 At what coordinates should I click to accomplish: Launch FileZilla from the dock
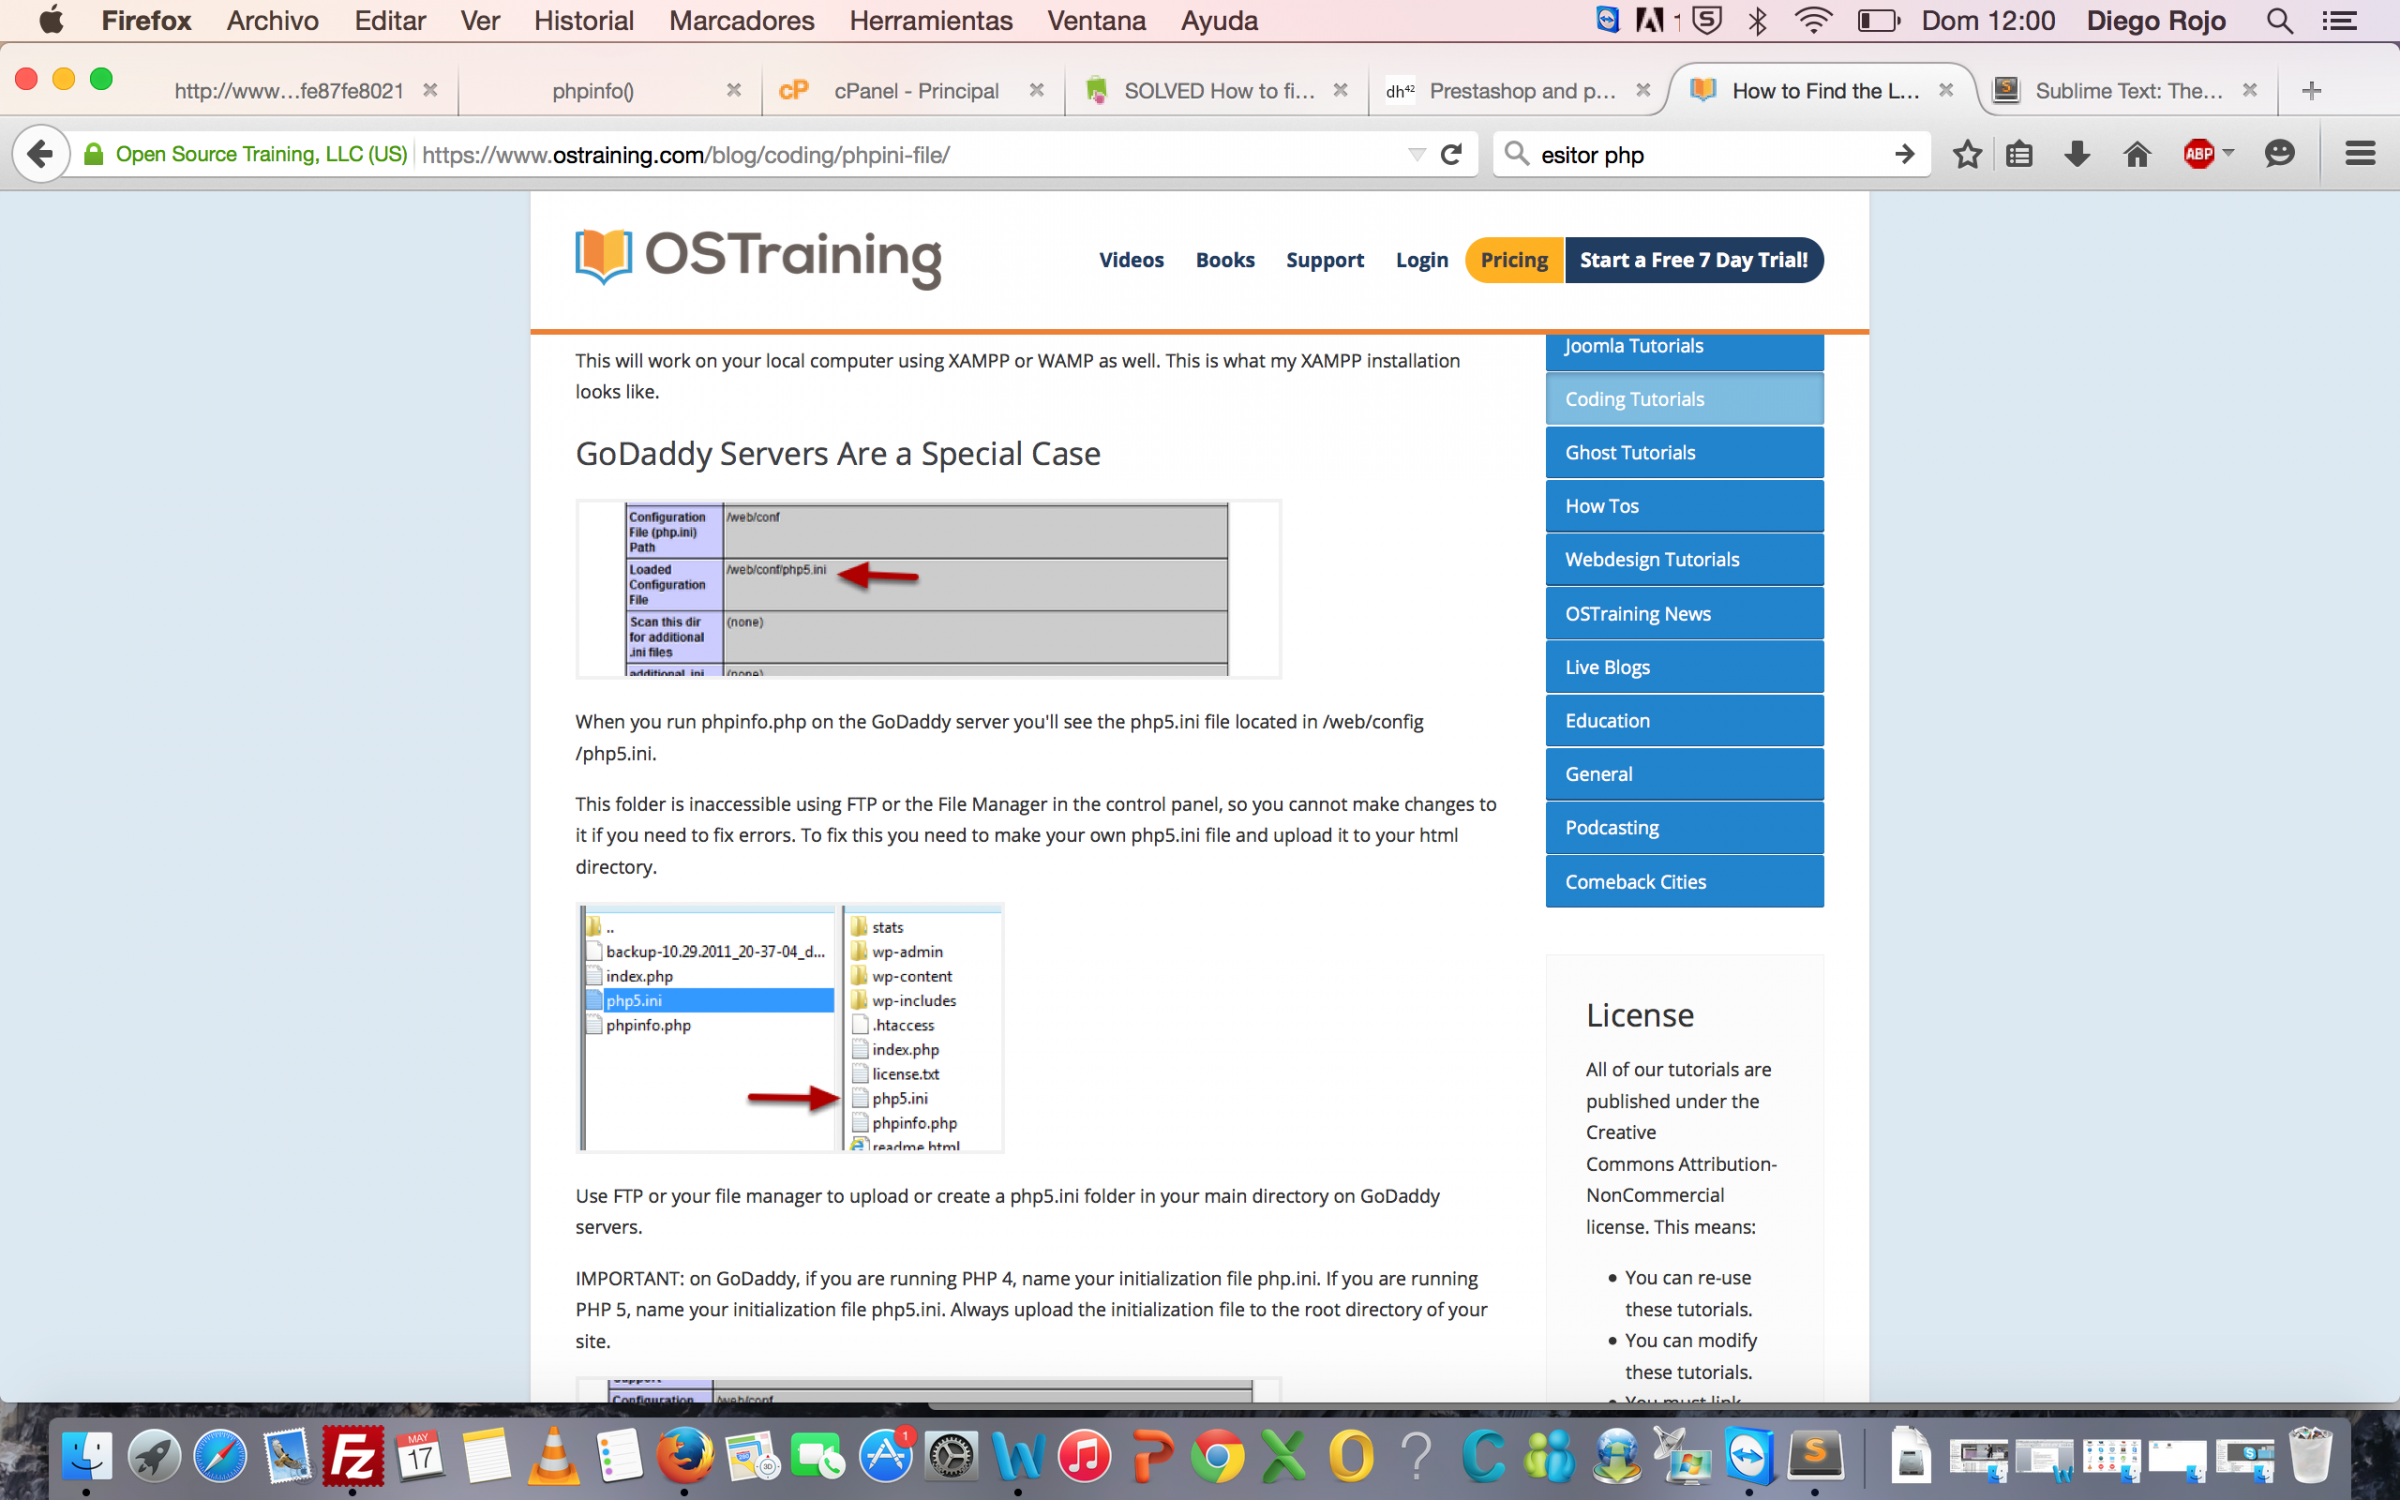[x=353, y=1456]
